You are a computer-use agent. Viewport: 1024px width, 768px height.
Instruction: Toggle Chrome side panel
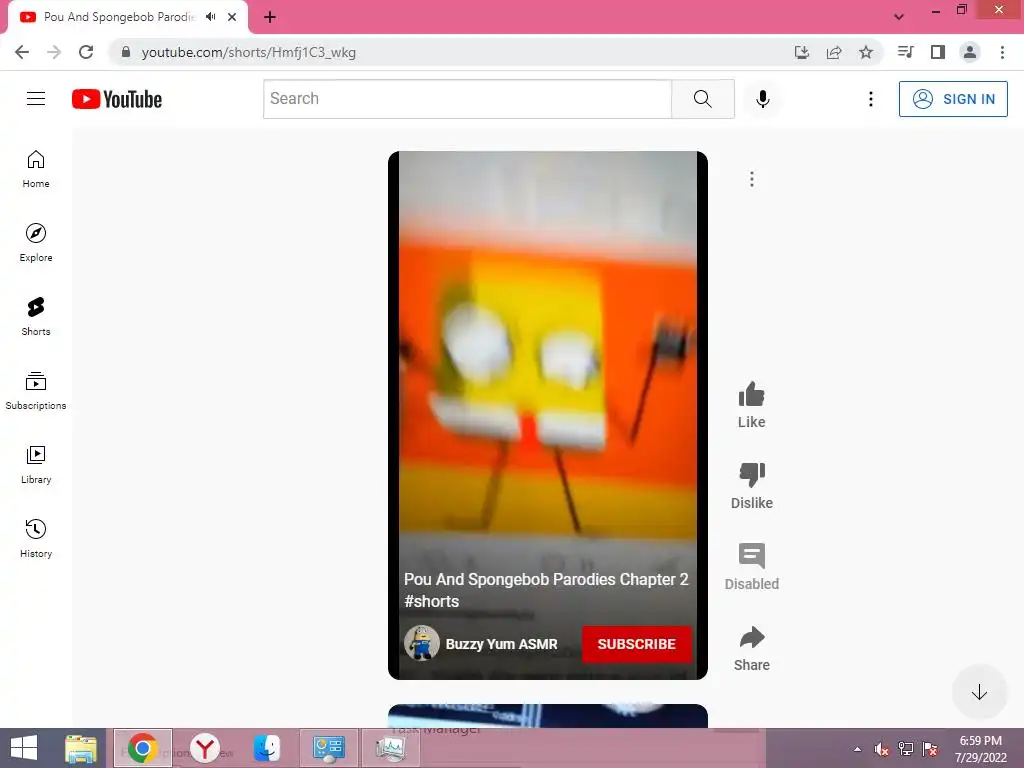pyautogui.click(x=938, y=52)
